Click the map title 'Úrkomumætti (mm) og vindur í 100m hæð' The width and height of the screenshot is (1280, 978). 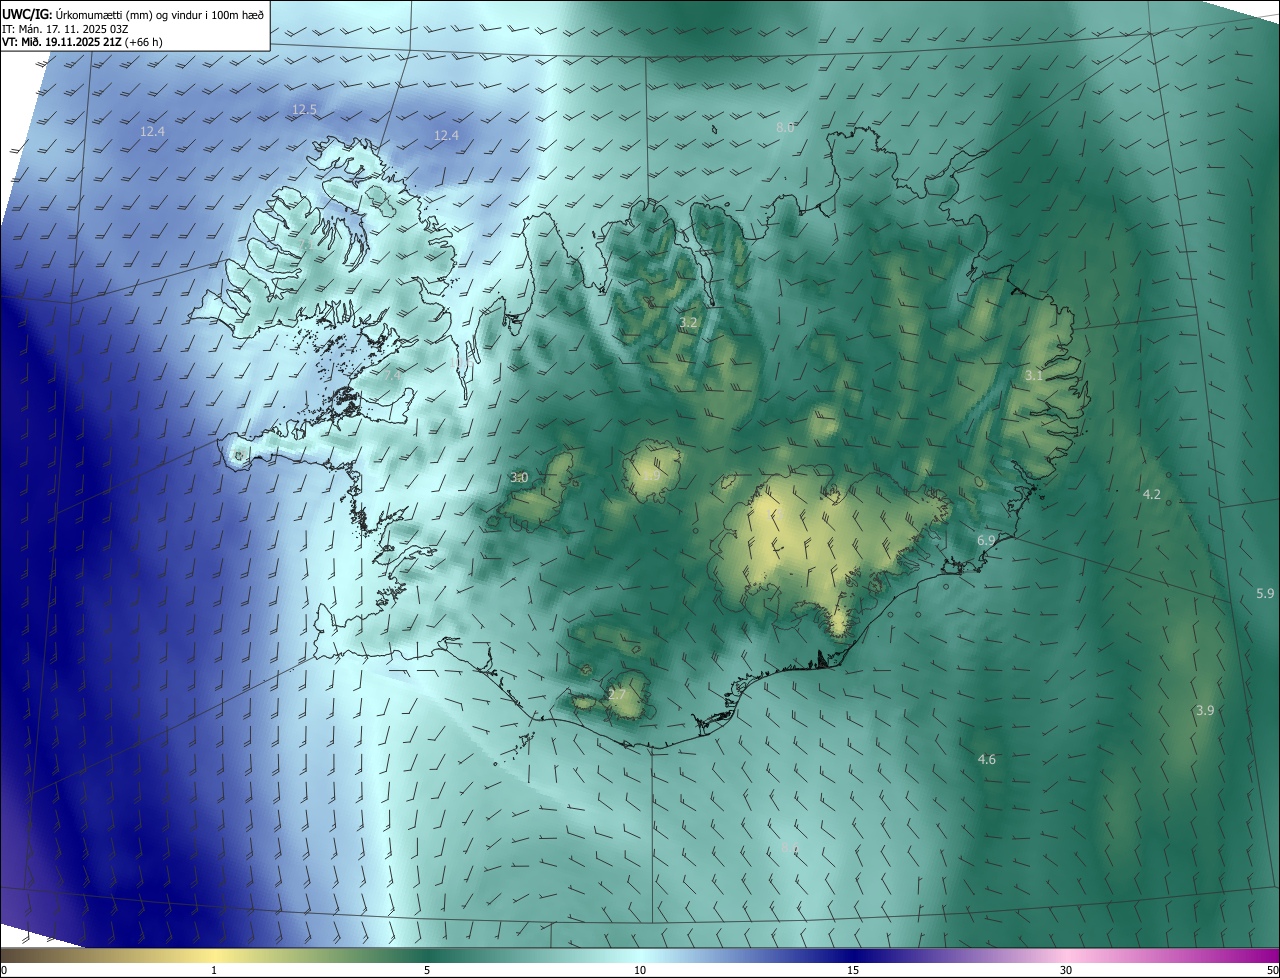159,14
